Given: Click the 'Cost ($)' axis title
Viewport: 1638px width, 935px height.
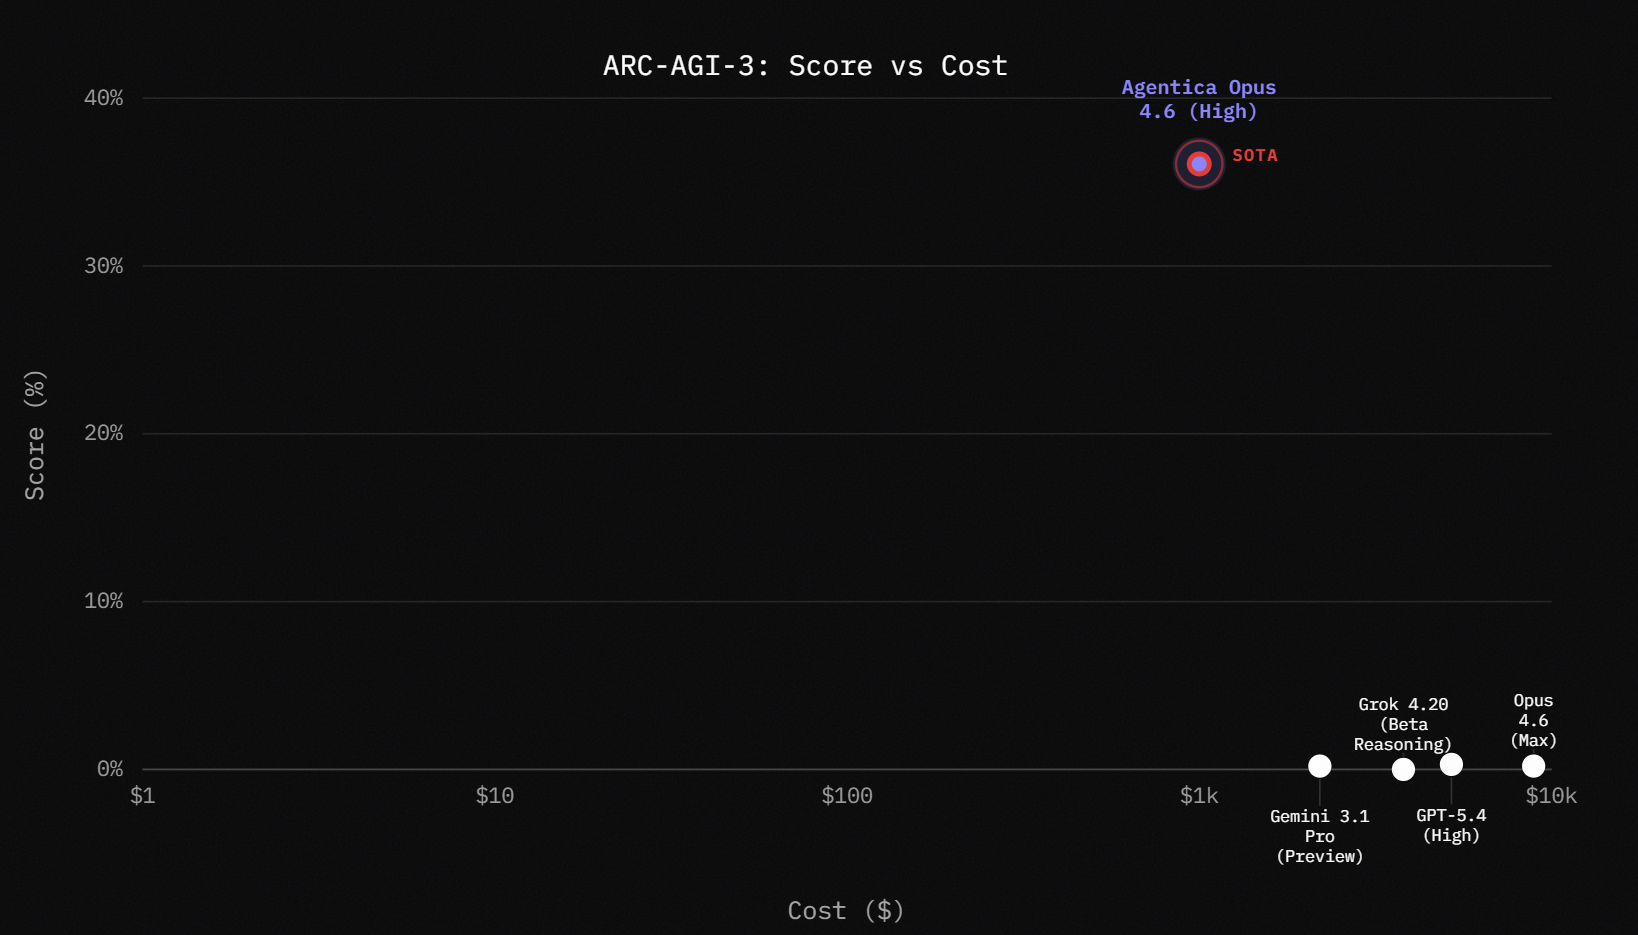Looking at the screenshot, I should [x=846, y=910].
